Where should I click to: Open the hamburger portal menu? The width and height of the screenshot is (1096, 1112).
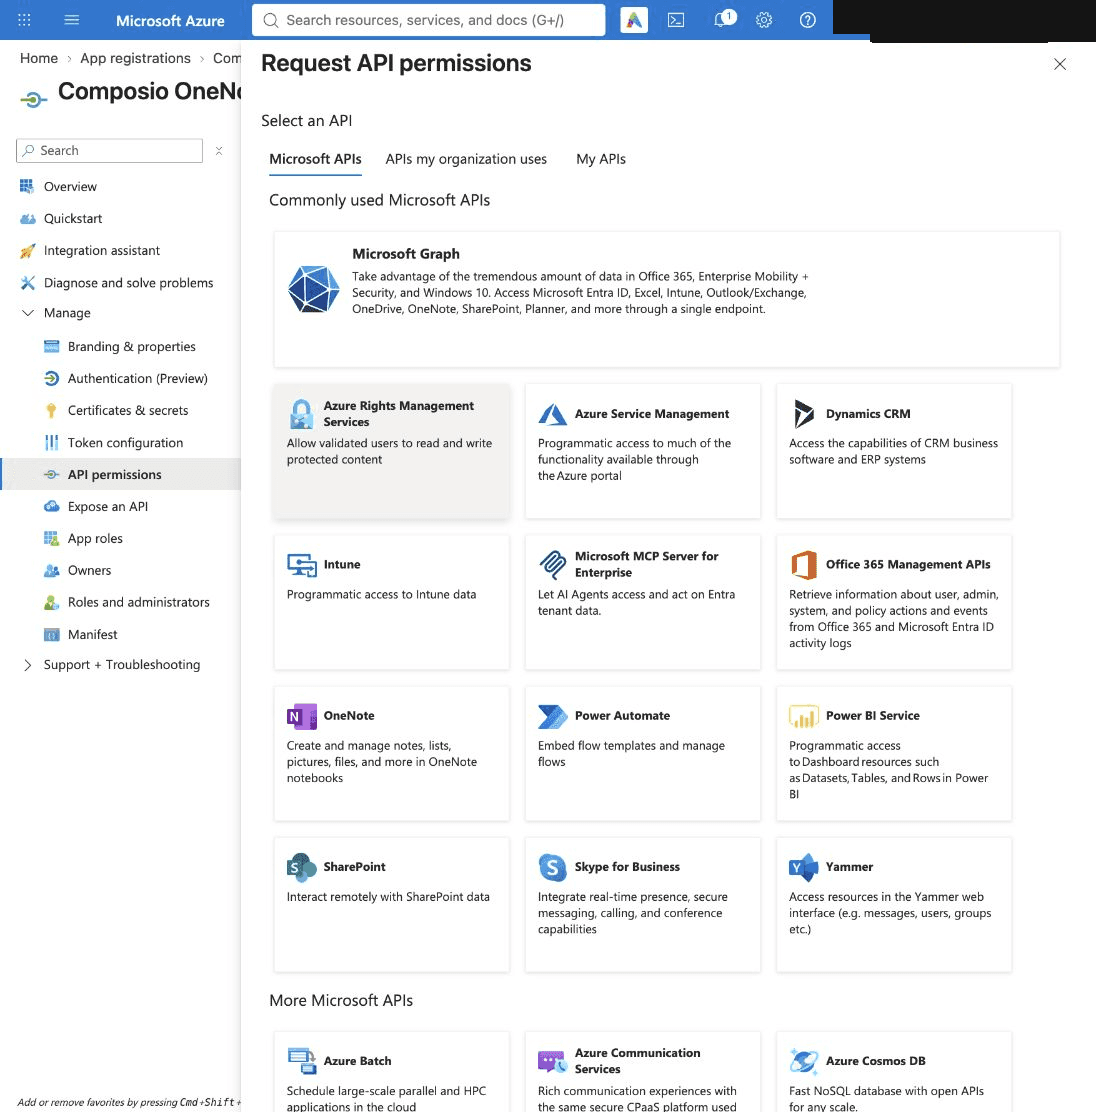pyautogui.click(x=72, y=20)
